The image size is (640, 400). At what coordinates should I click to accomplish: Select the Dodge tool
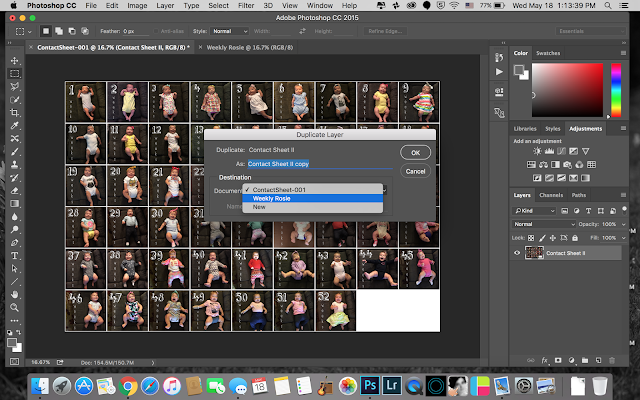point(15,229)
